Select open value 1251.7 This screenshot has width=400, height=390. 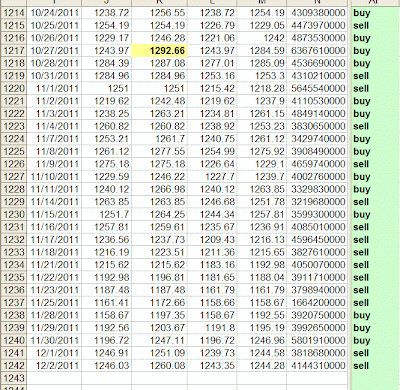tap(107, 214)
